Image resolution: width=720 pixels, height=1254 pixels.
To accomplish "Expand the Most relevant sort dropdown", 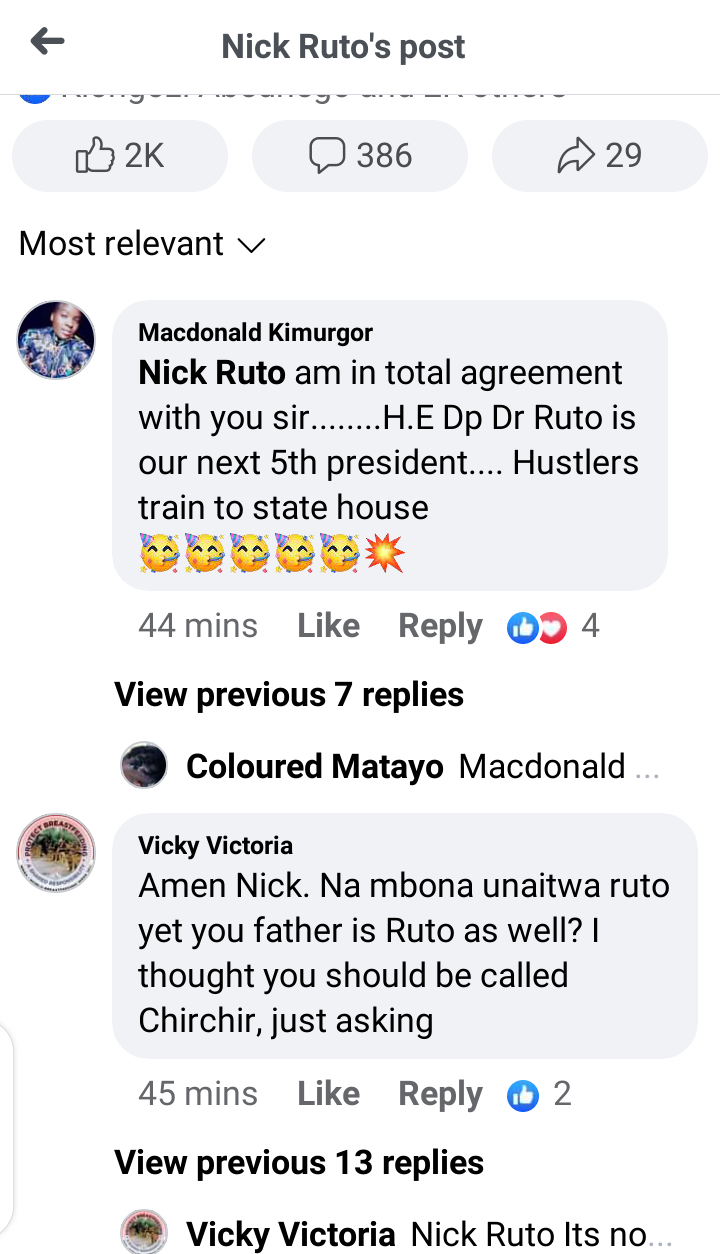I will click(x=142, y=244).
